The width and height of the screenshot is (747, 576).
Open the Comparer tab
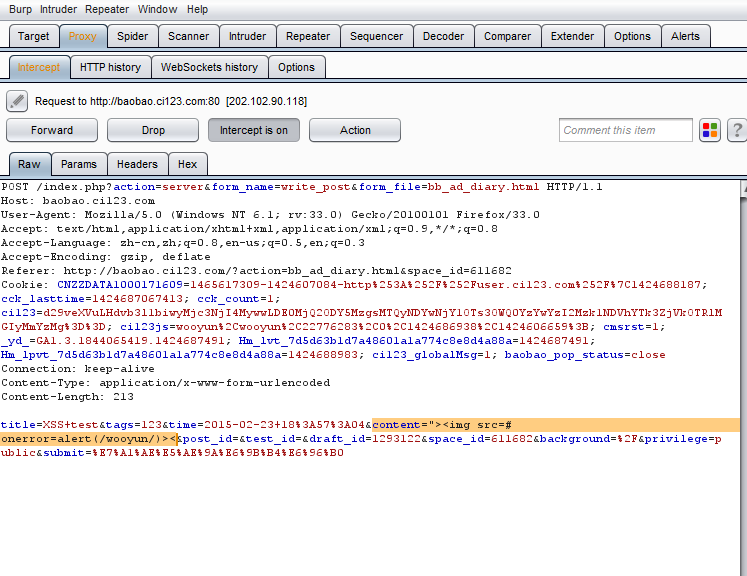507,36
